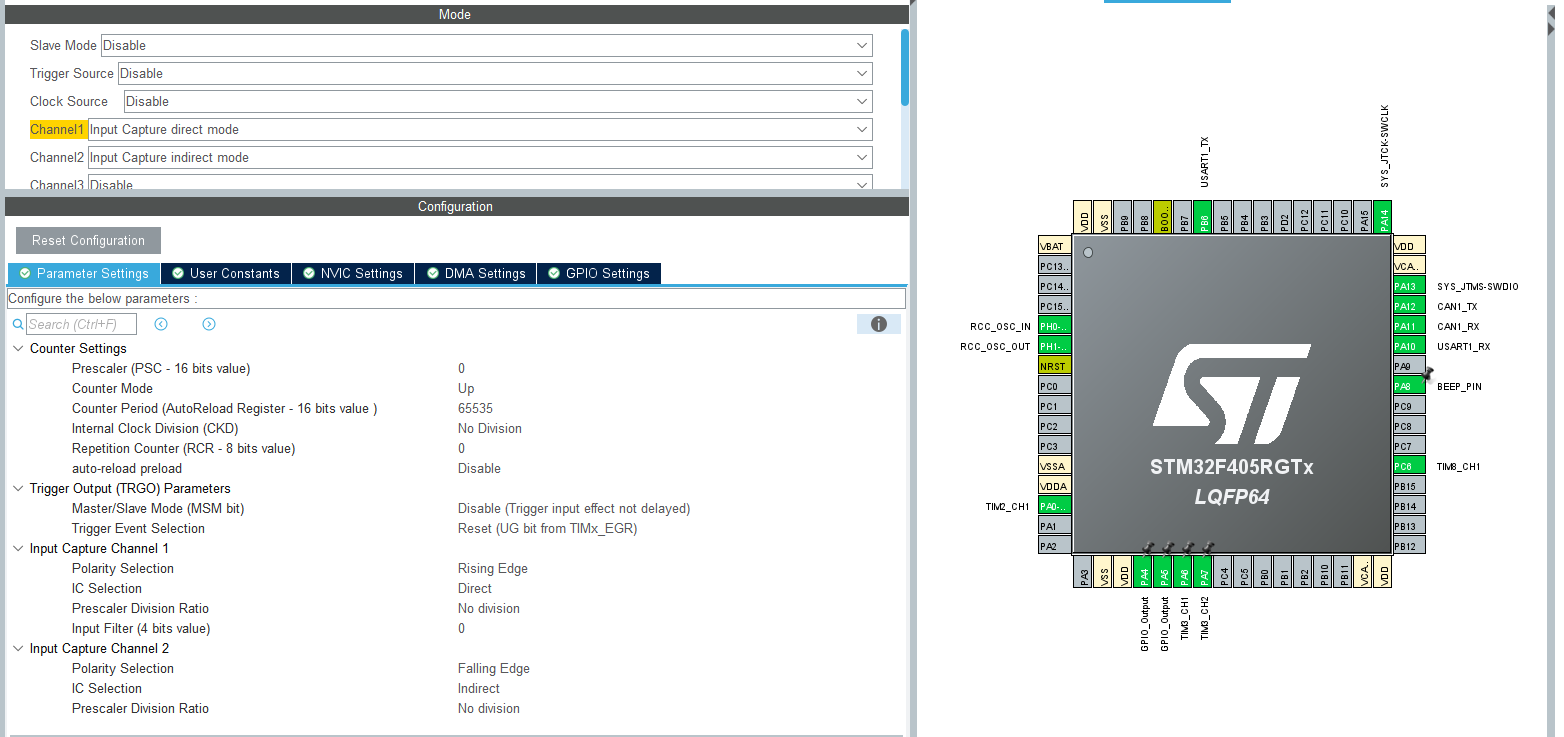The width and height of the screenshot is (1564, 737).
Task: Go to next search result arrow
Action: pos(209,324)
